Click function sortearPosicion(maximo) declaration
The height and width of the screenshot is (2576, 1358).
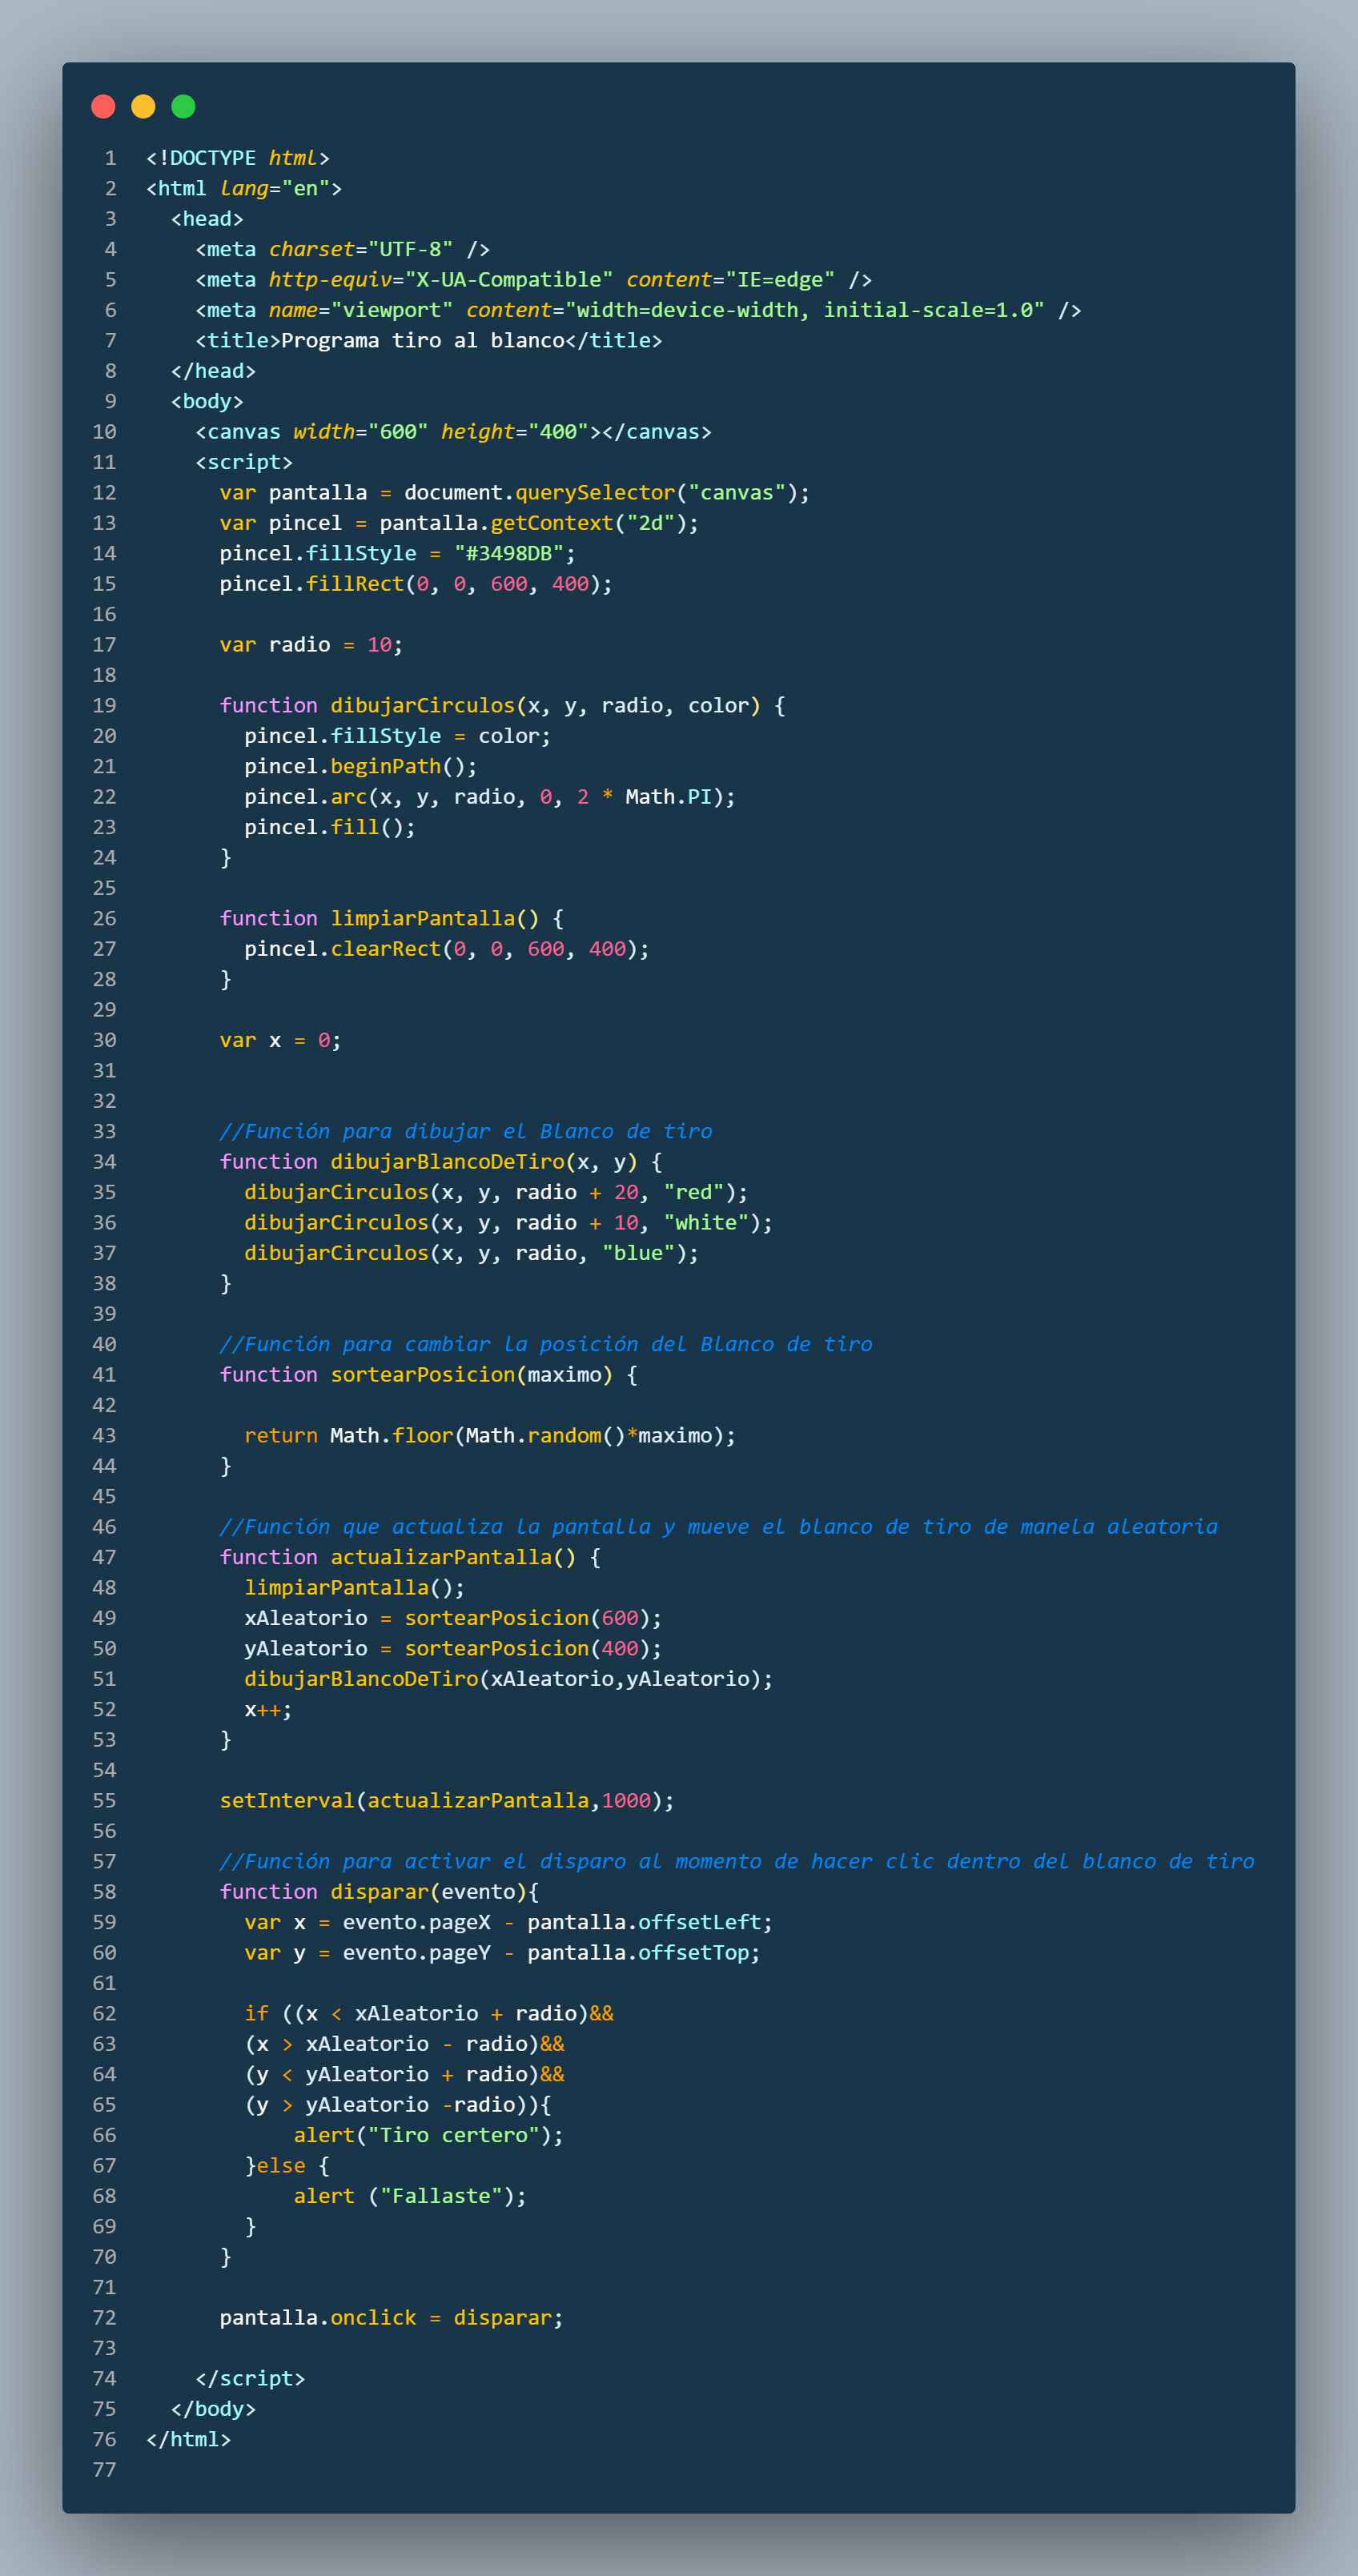(428, 1374)
